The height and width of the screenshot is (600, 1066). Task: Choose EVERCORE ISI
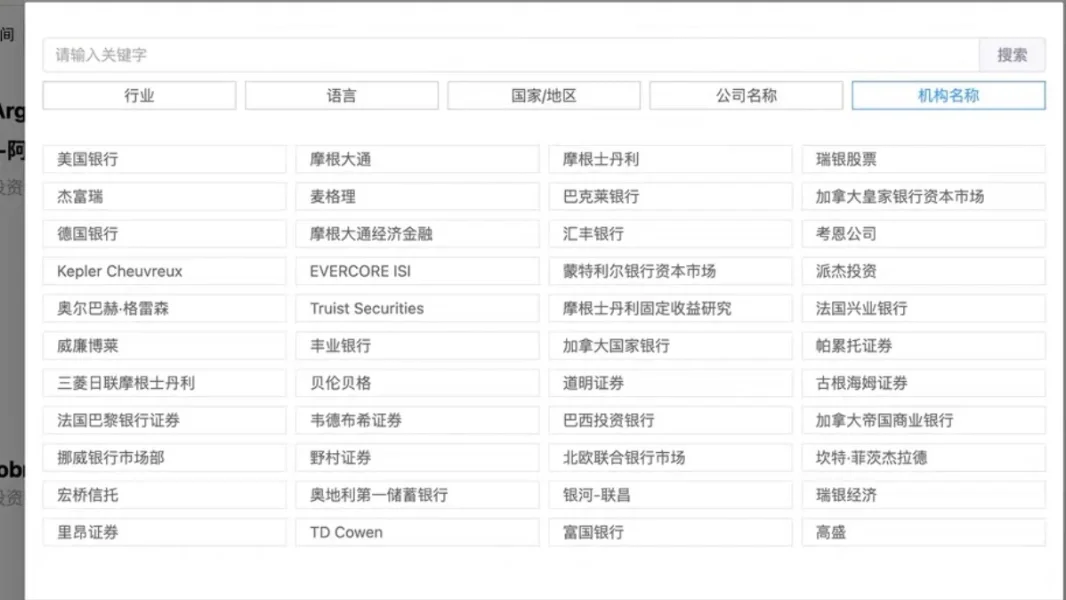pyautogui.click(x=417, y=272)
